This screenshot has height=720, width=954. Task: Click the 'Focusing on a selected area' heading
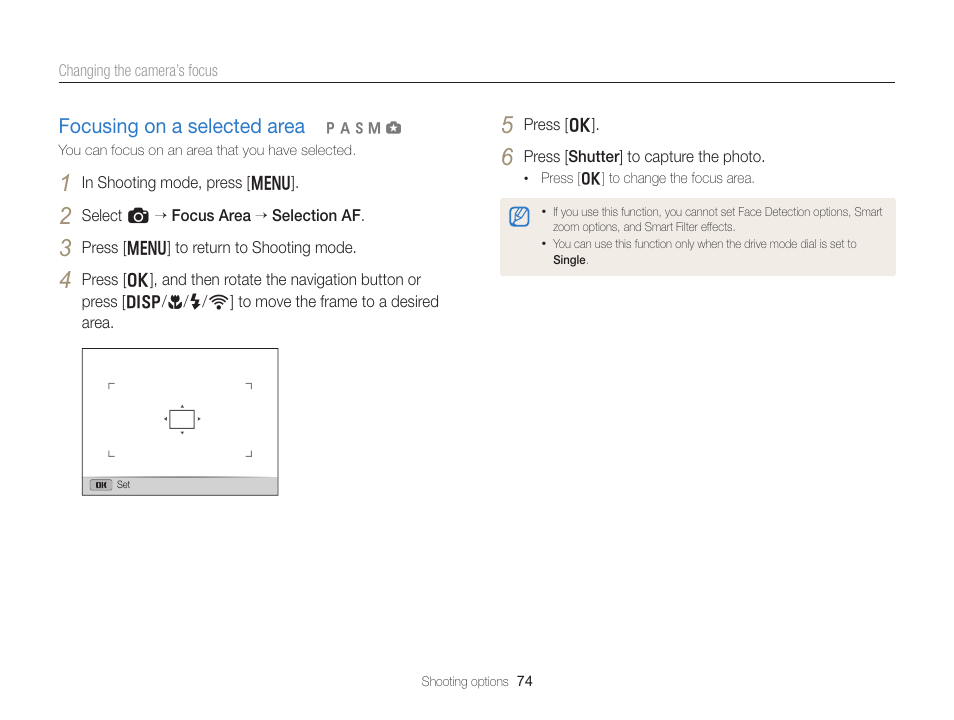(x=182, y=126)
